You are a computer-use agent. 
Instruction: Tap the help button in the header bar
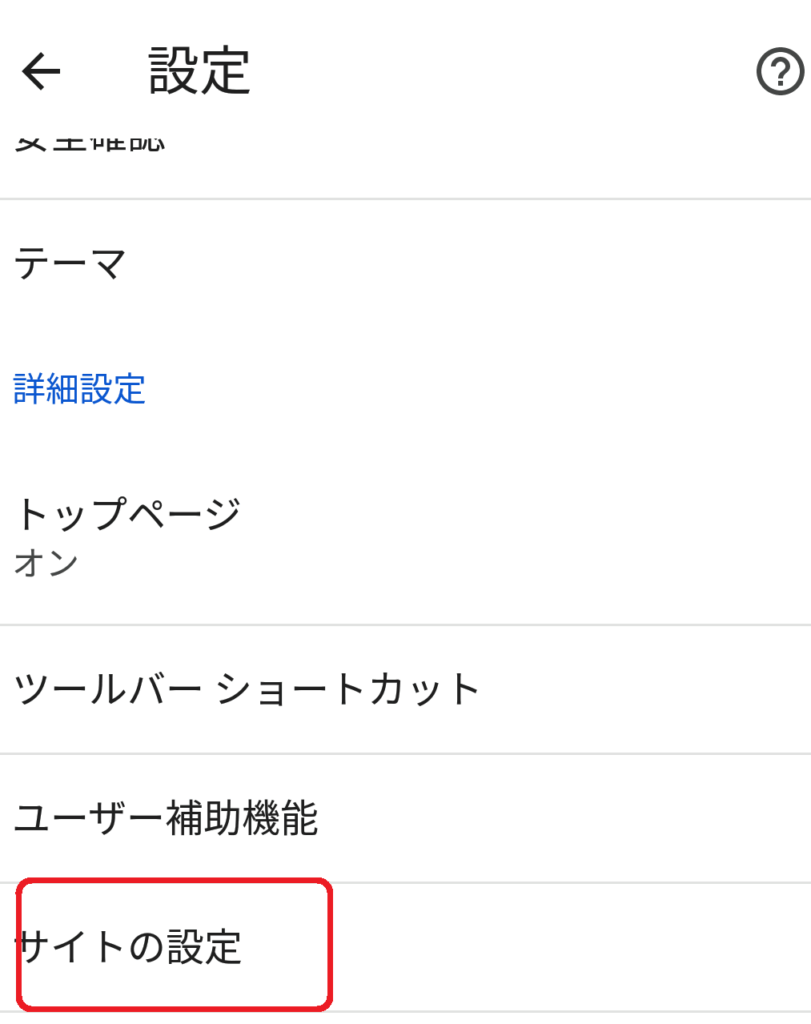pos(782,70)
